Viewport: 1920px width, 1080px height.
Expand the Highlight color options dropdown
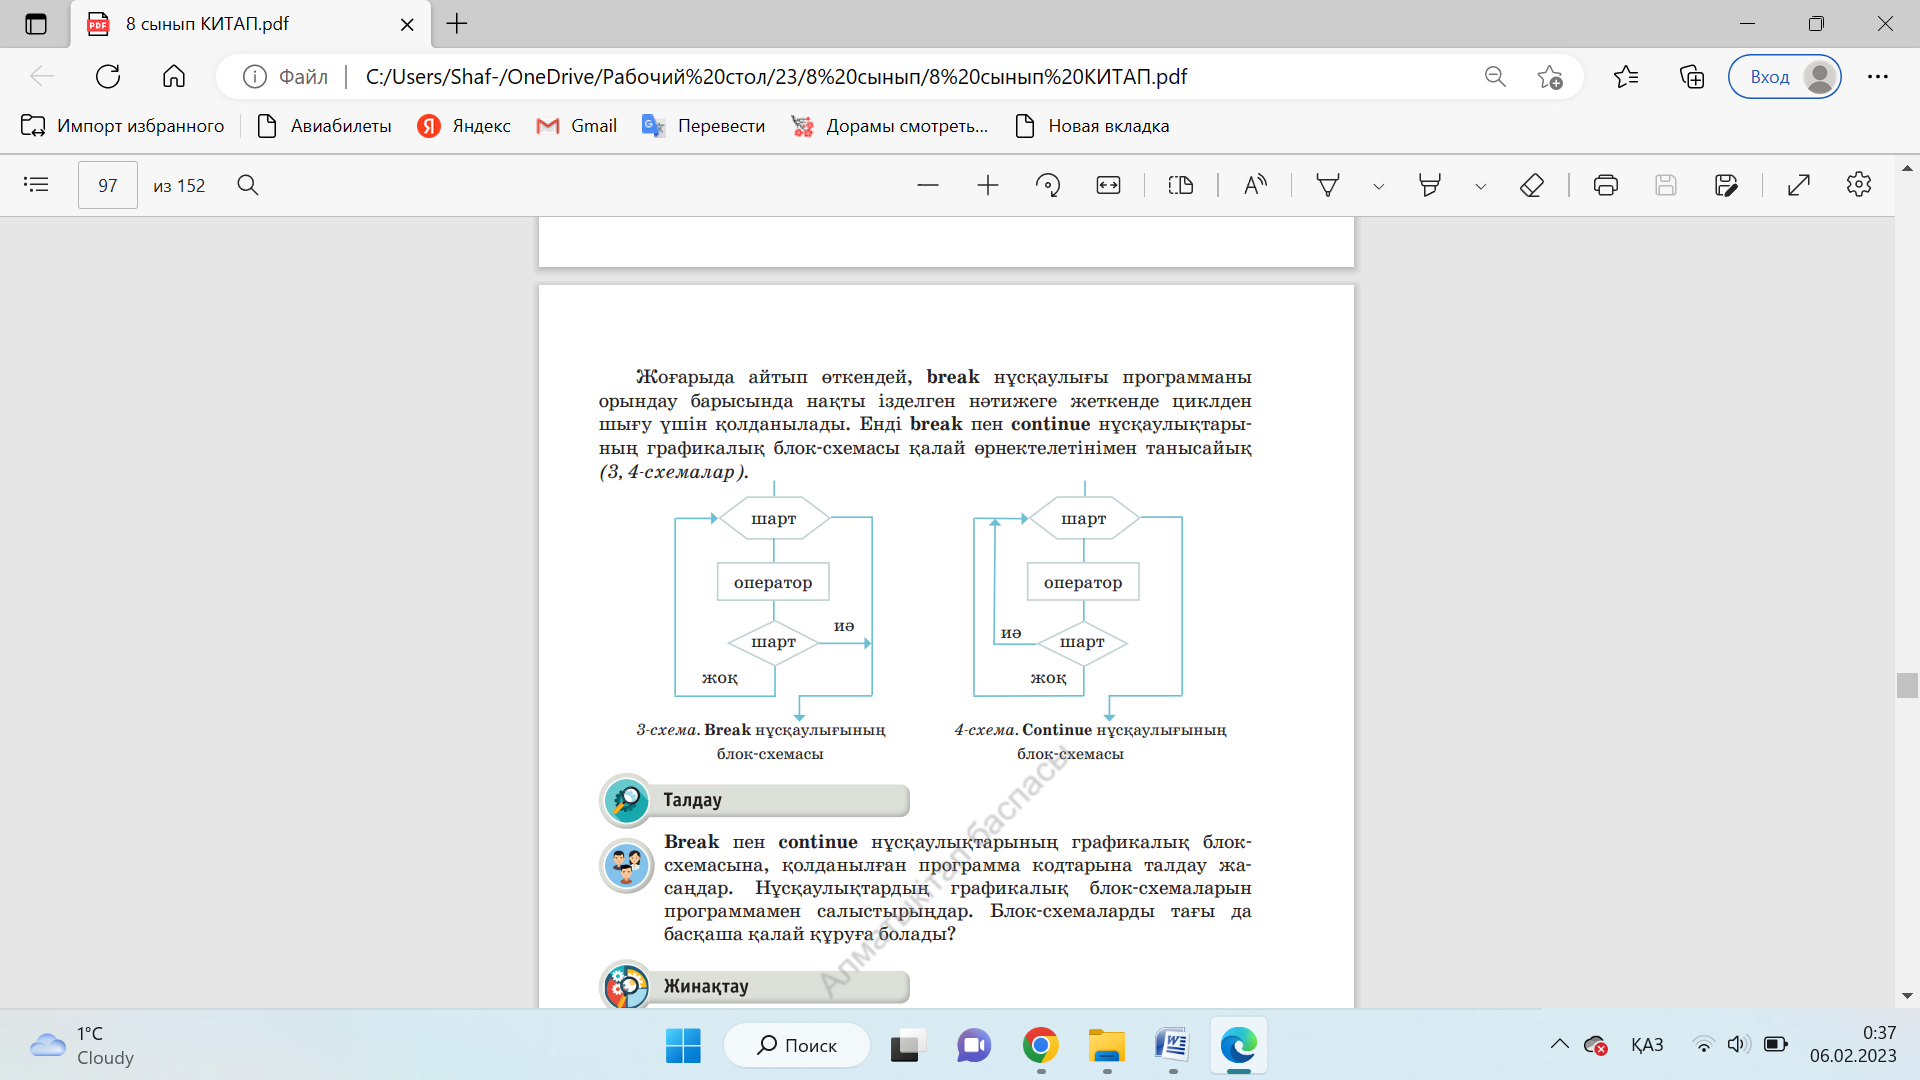[1481, 186]
